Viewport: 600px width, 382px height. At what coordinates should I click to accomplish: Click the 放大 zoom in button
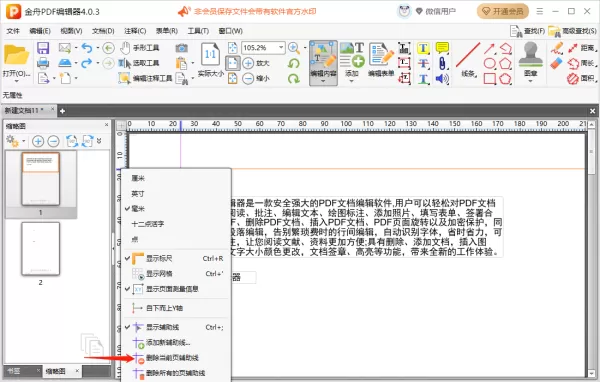(x=256, y=63)
